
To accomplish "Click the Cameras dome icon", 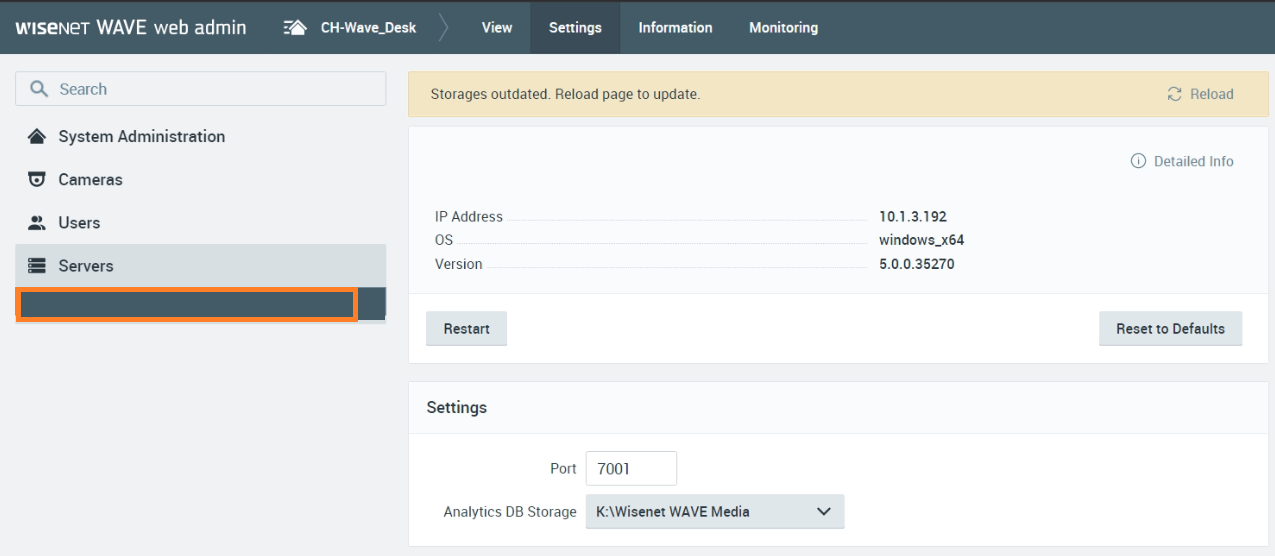I will [37, 180].
